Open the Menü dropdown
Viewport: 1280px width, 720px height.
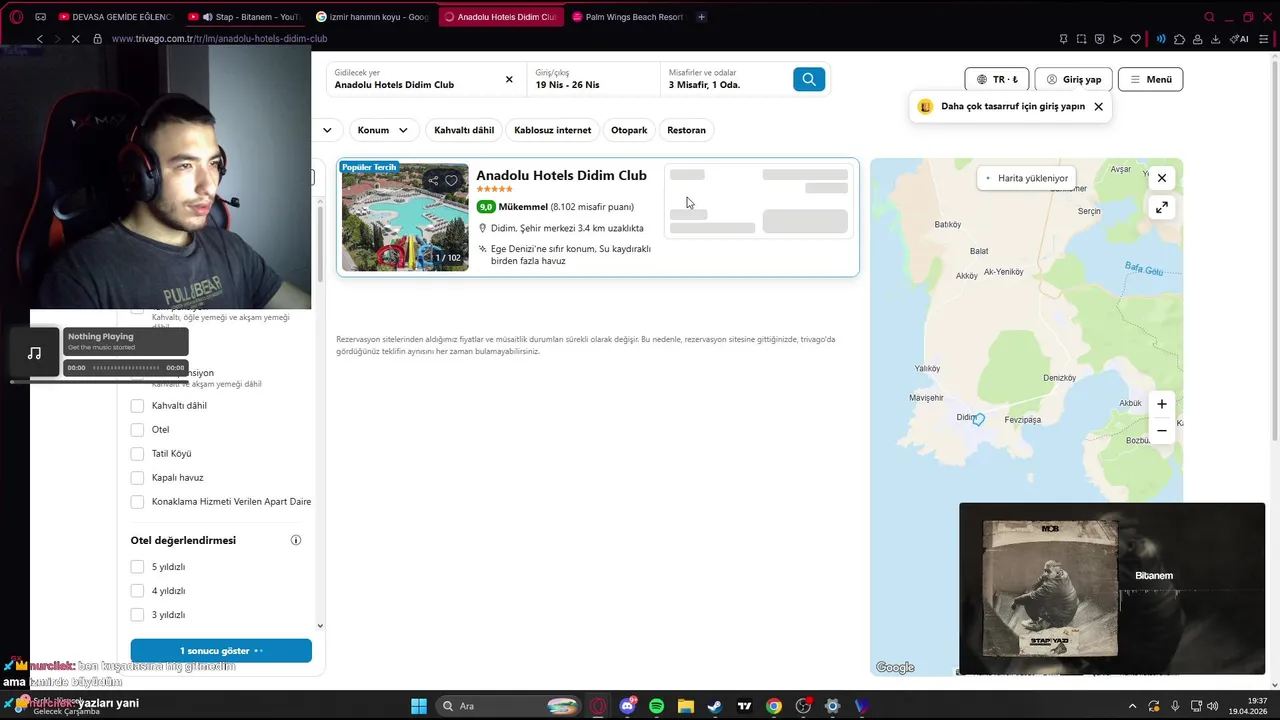point(1150,79)
